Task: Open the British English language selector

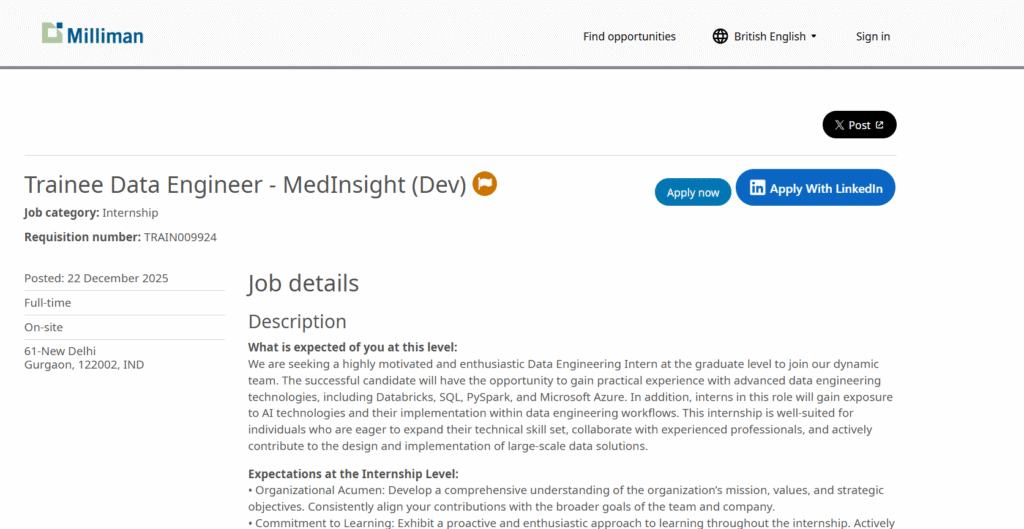Action: [769, 36]
